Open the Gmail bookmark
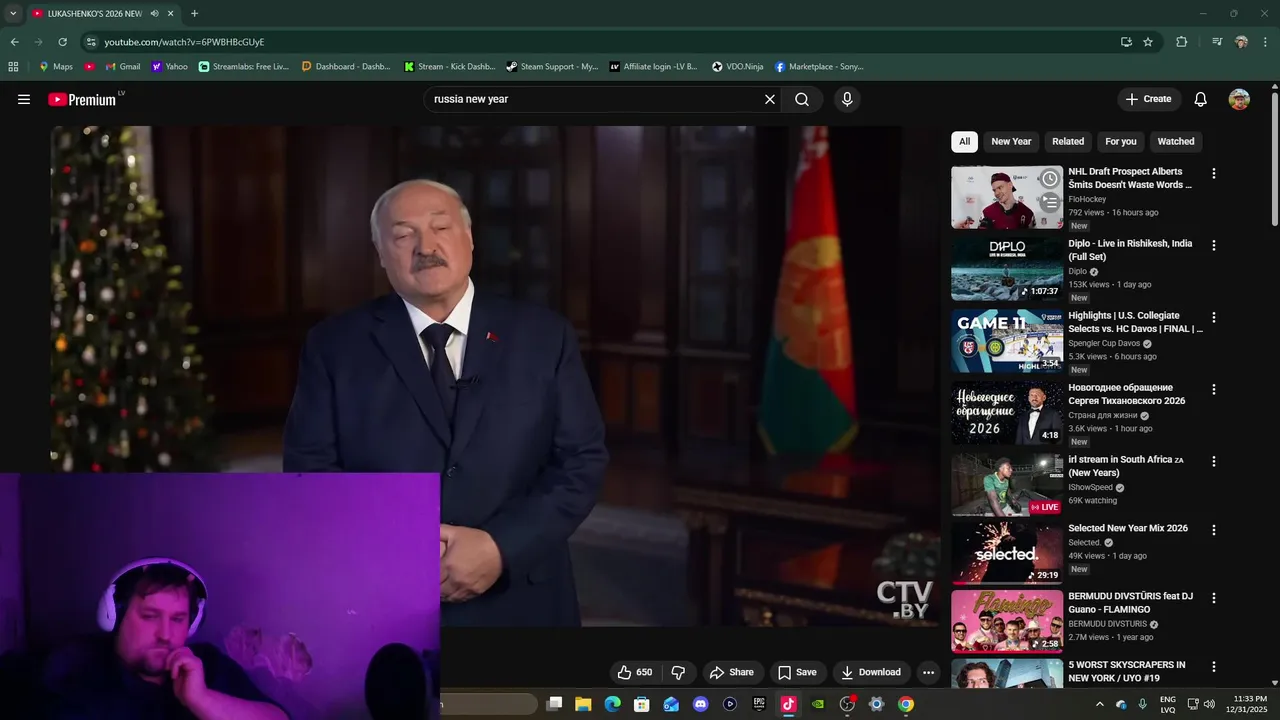This screenshot has height=720, width=1280. click(123, 67)
